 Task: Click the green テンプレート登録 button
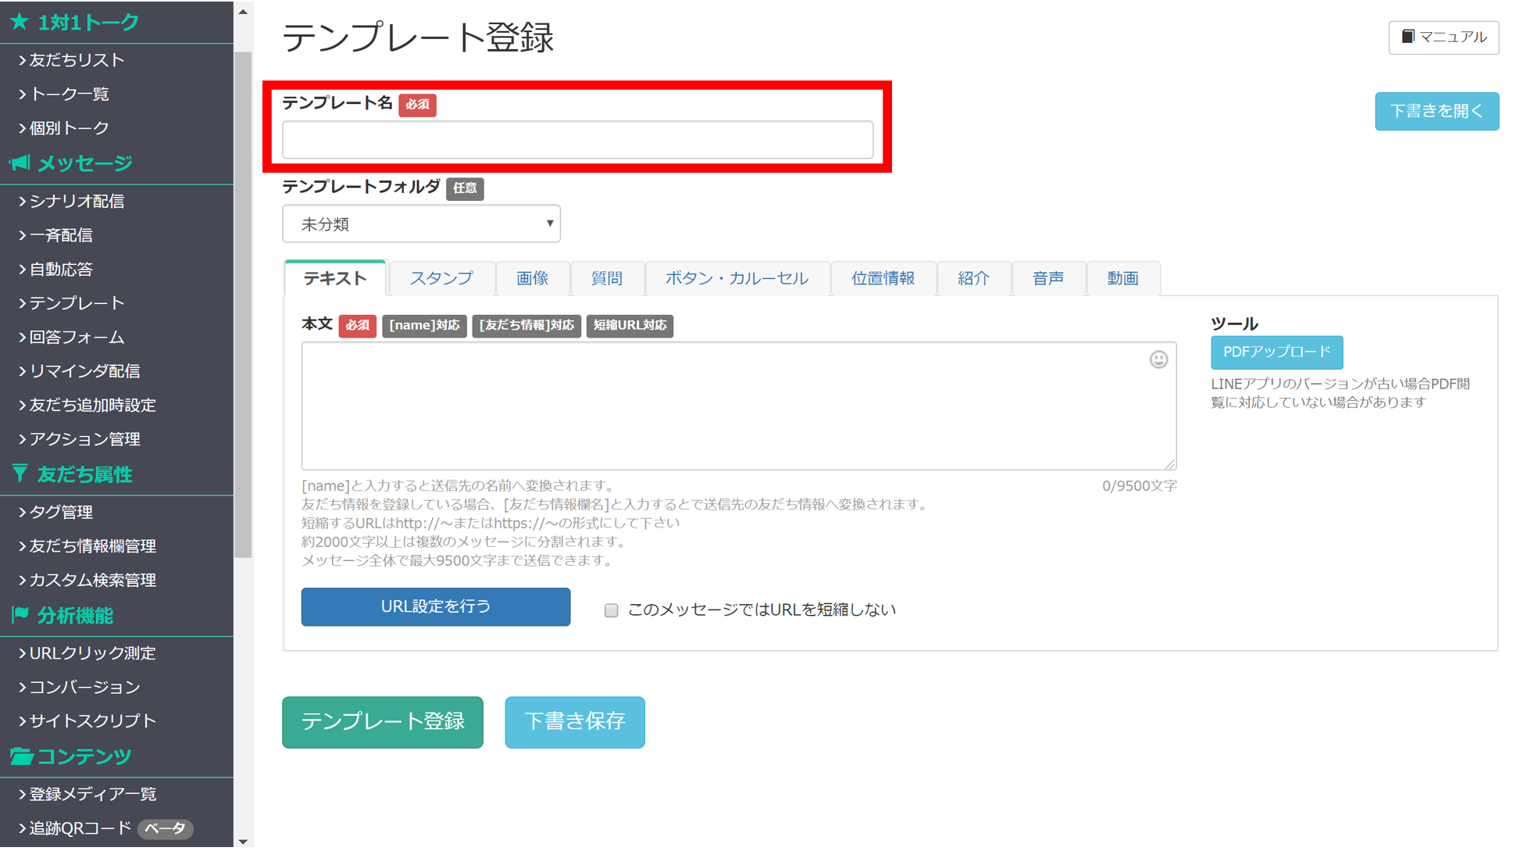pyautogui.click(x=383, y=722)
